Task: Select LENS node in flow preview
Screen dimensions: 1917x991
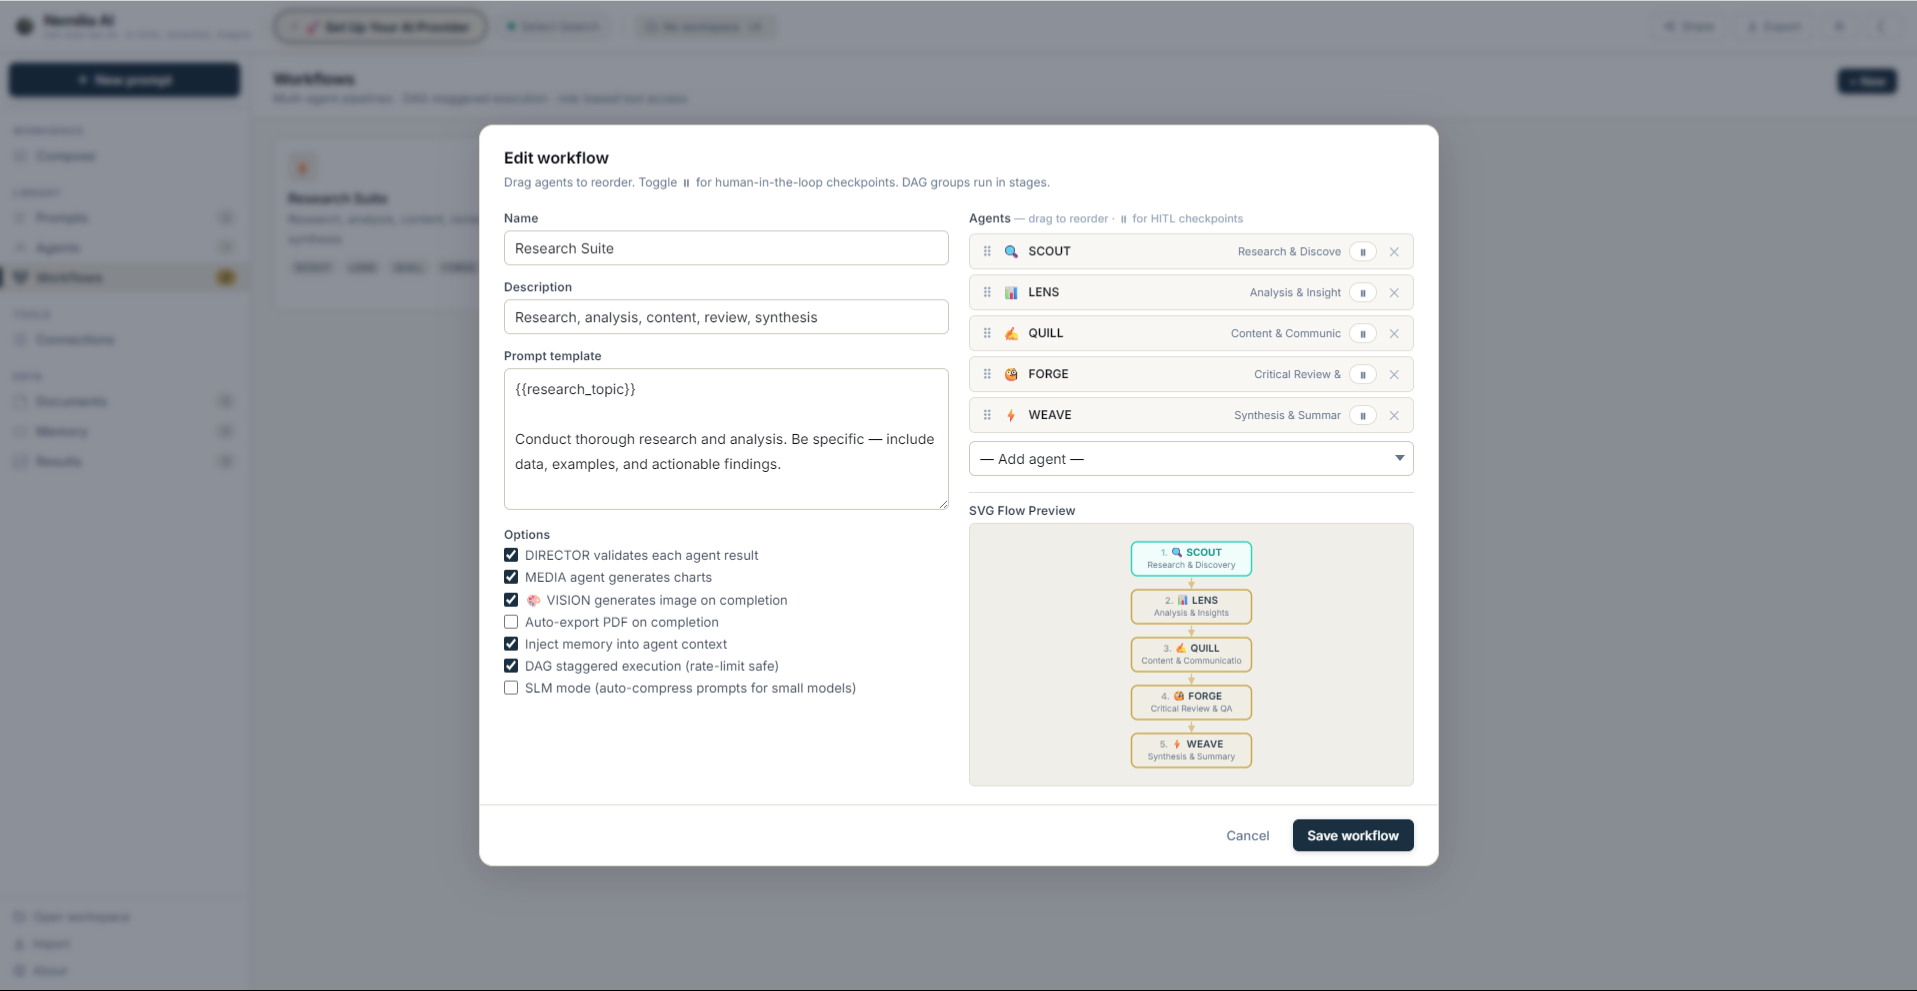Action: coord(1191,607)
